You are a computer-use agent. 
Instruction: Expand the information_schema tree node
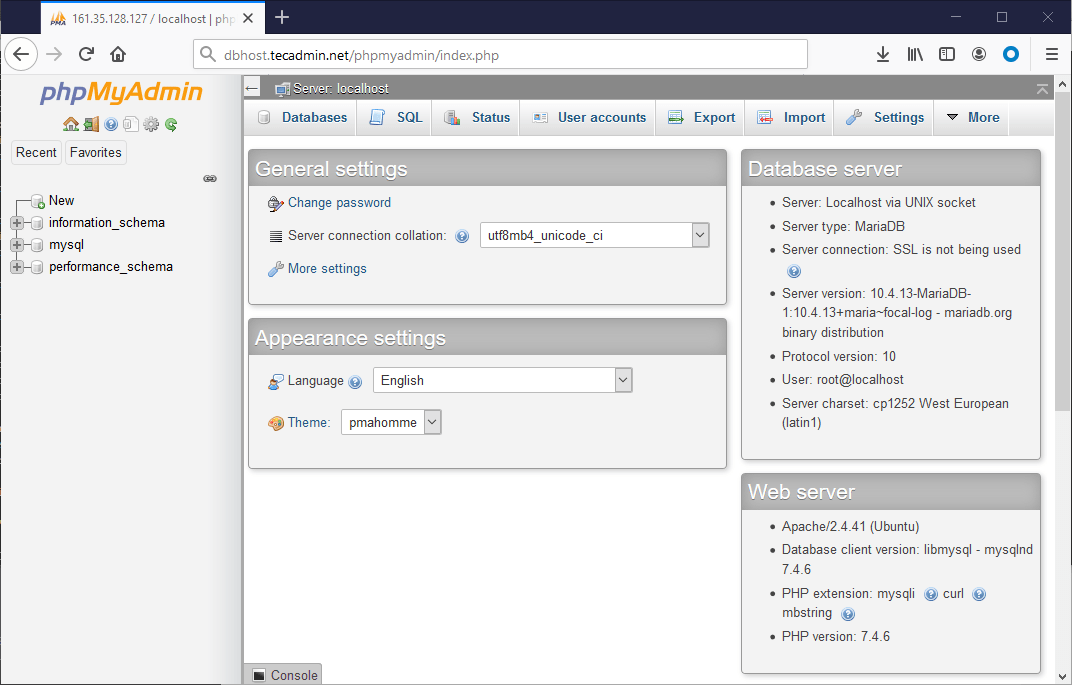[17, 222]
